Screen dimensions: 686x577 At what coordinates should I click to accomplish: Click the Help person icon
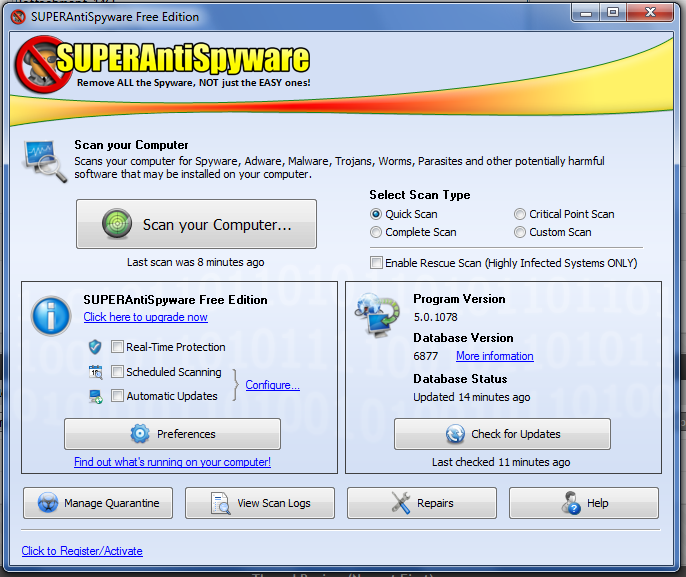click(x=571, y=503)
